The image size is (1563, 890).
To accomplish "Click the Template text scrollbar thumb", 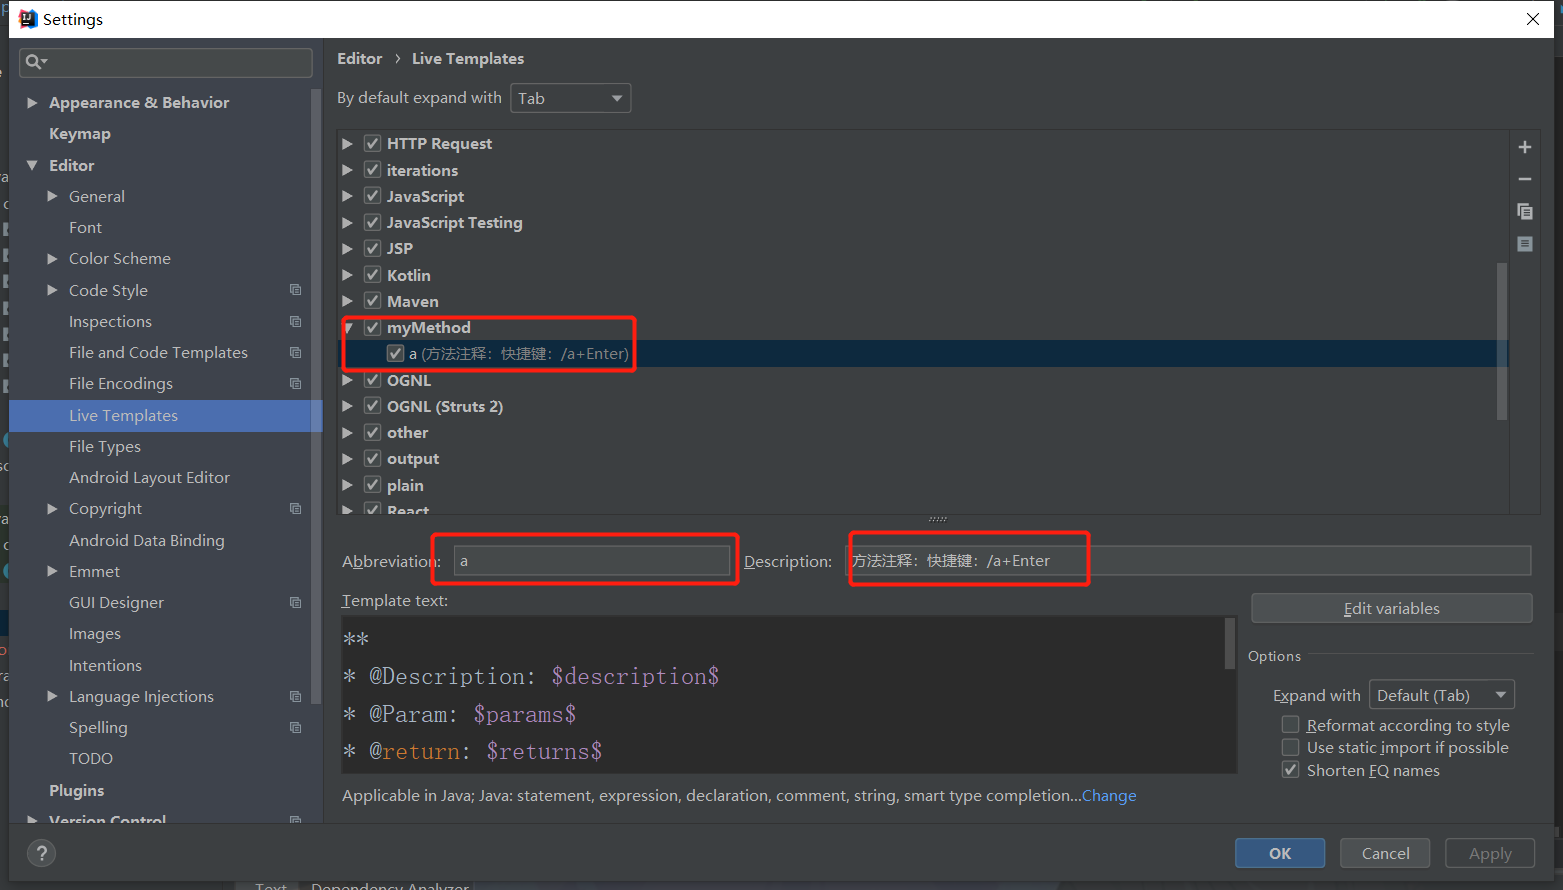I will tap(1230, 643).
